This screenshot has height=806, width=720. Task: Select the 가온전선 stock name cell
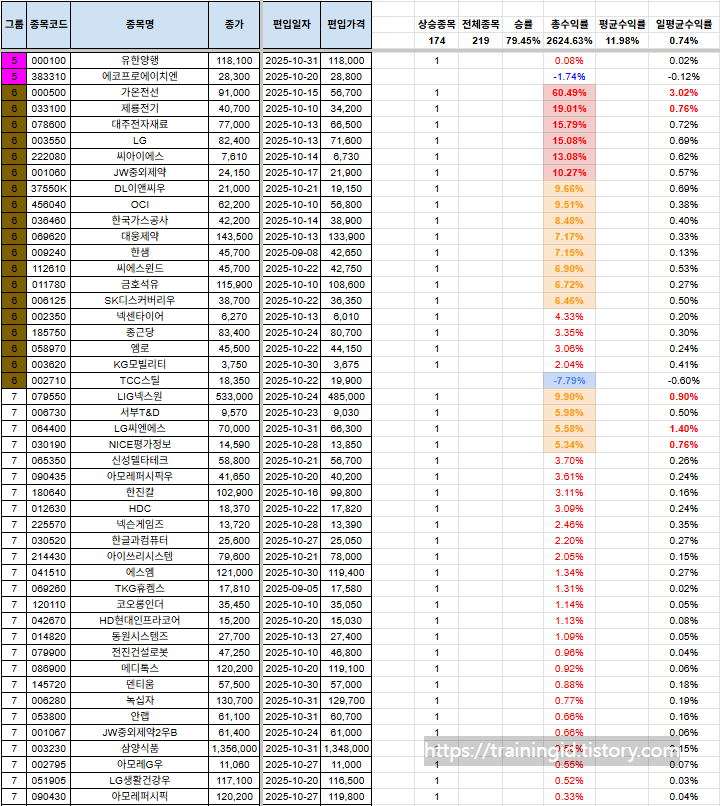[139, 93]
